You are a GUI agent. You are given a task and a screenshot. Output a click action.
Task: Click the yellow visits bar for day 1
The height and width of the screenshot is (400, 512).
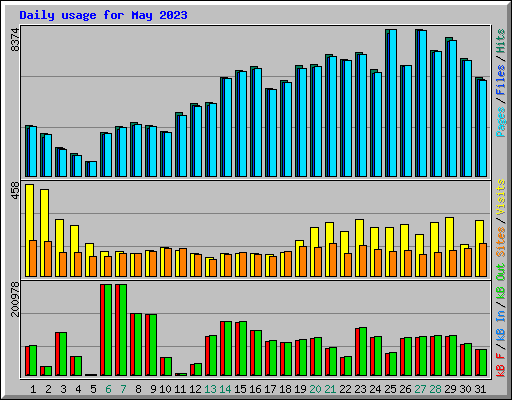[29, 230]
